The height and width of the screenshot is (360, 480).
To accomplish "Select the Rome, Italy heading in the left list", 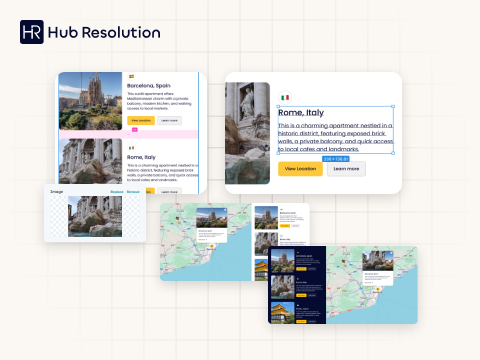I will pyautogui.click(x=141, y=157).
